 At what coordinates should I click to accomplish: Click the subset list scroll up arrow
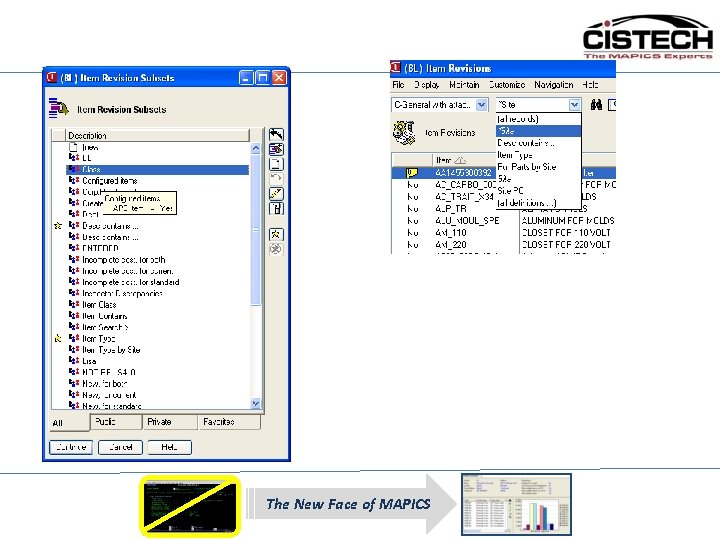pos(256,148)
